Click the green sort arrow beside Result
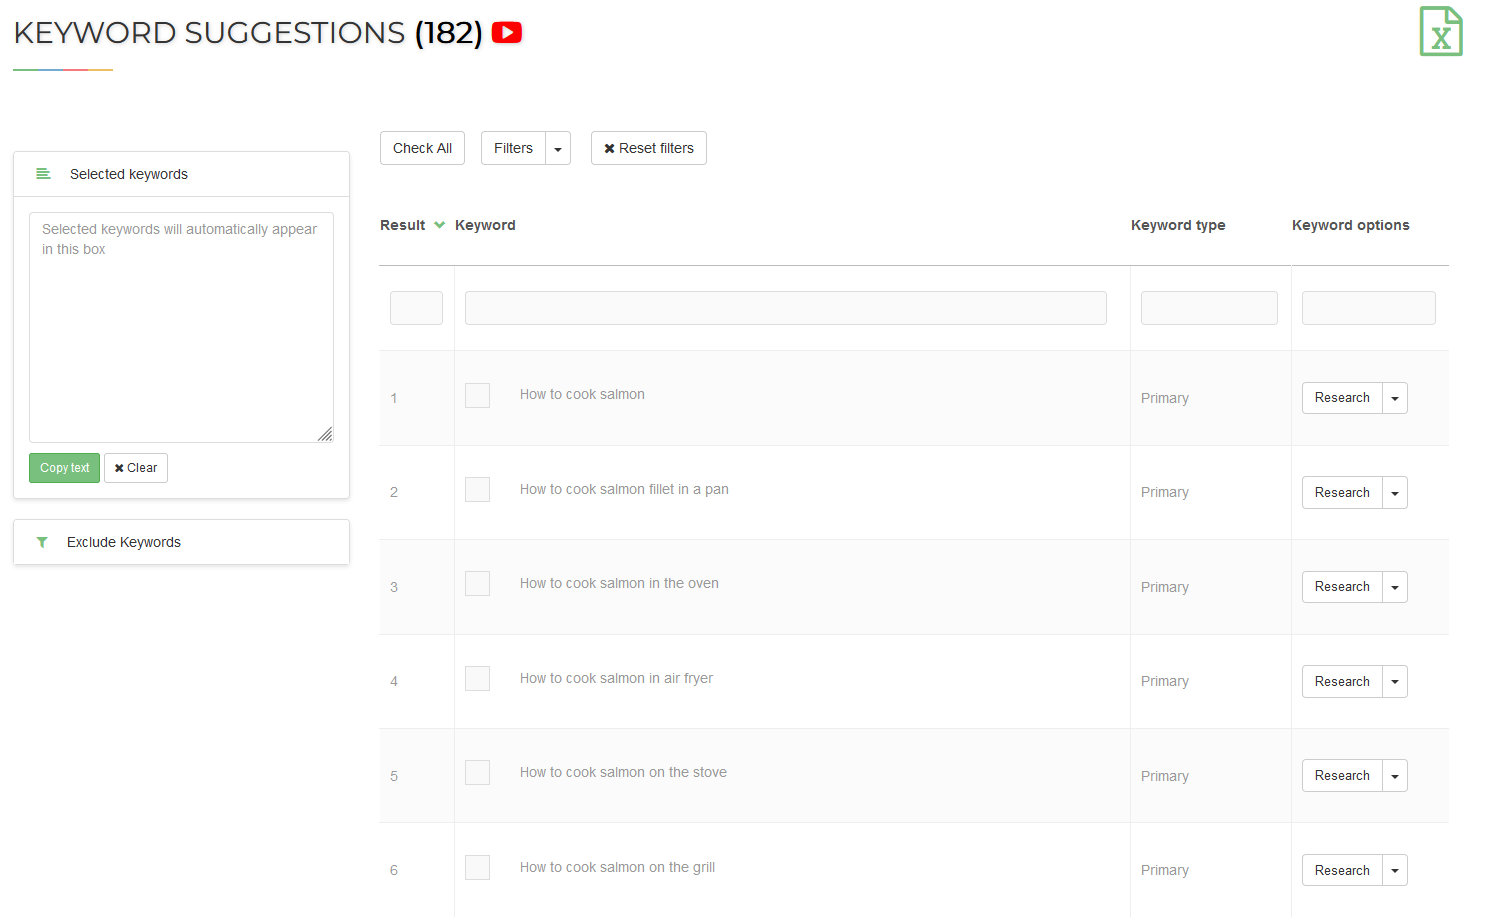This screenshot has width=1499, height=917. pos(439,225)
